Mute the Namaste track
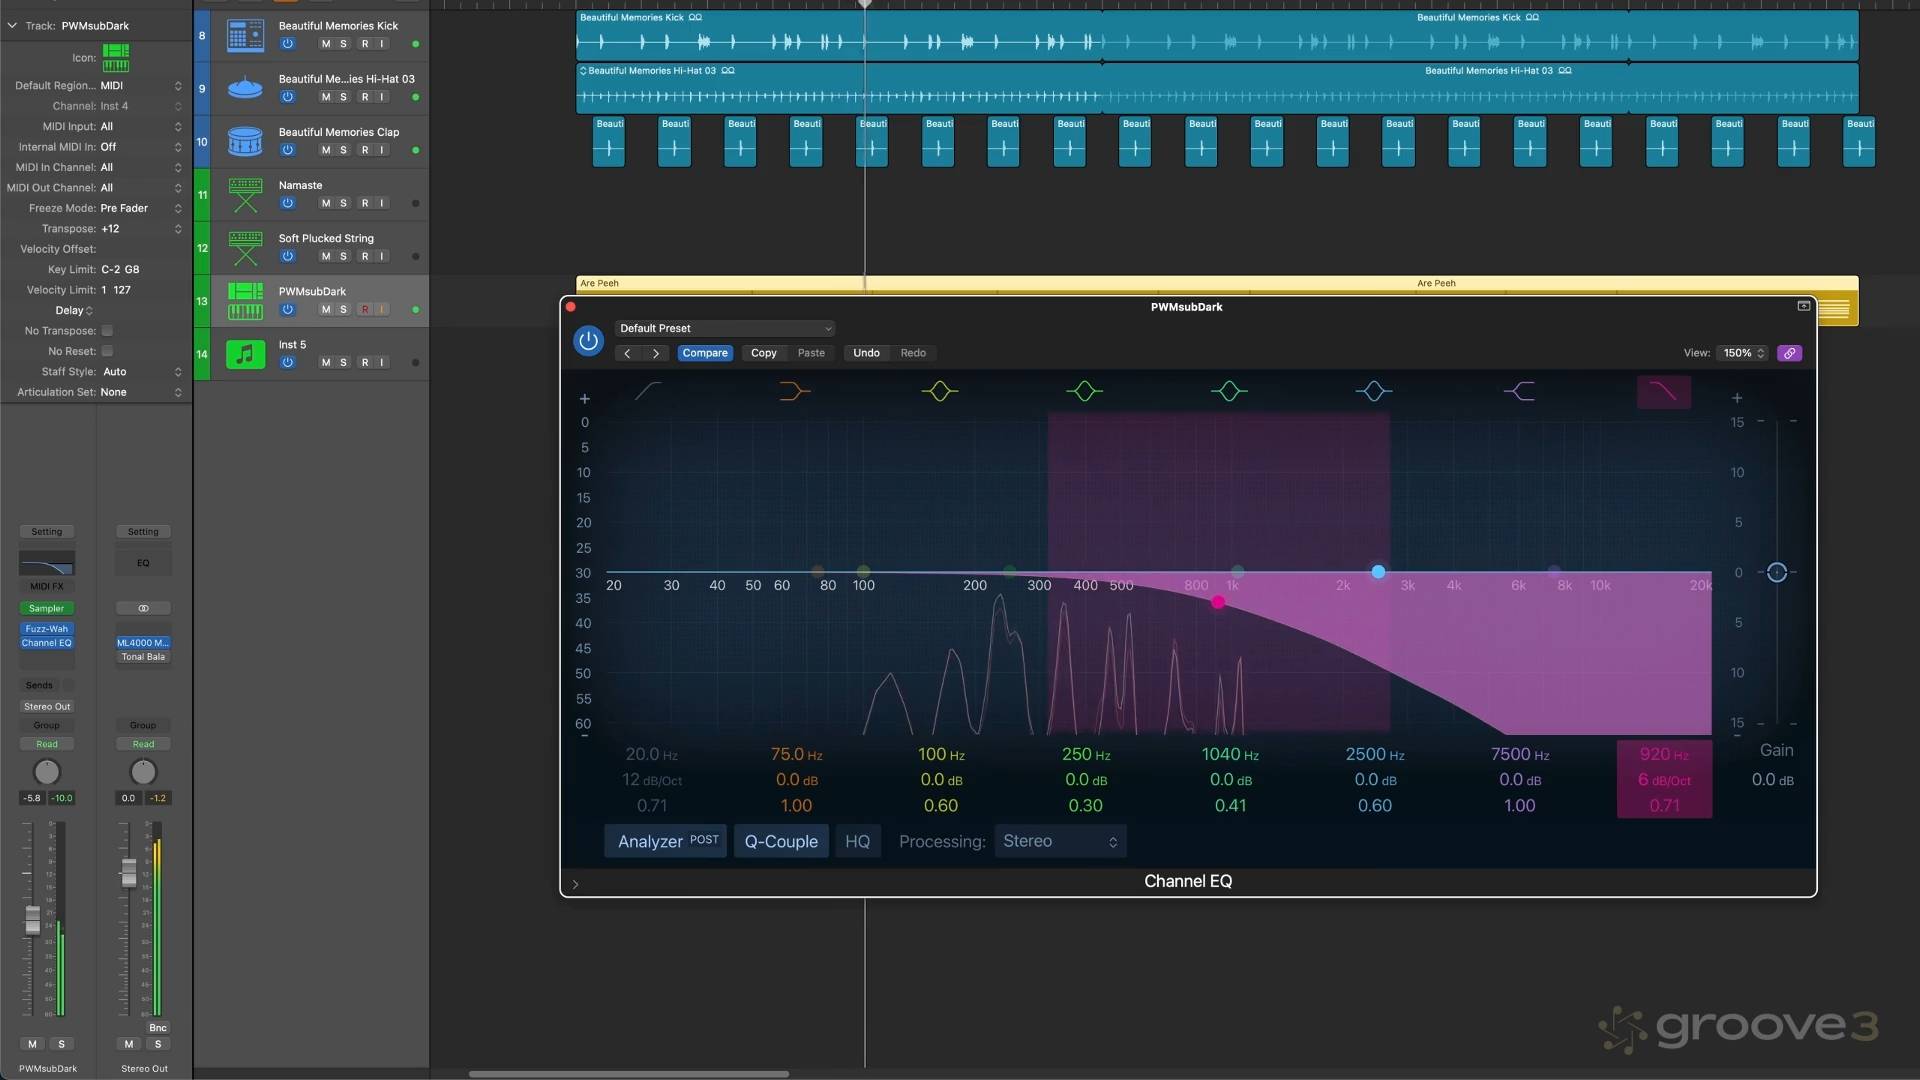 325,203
